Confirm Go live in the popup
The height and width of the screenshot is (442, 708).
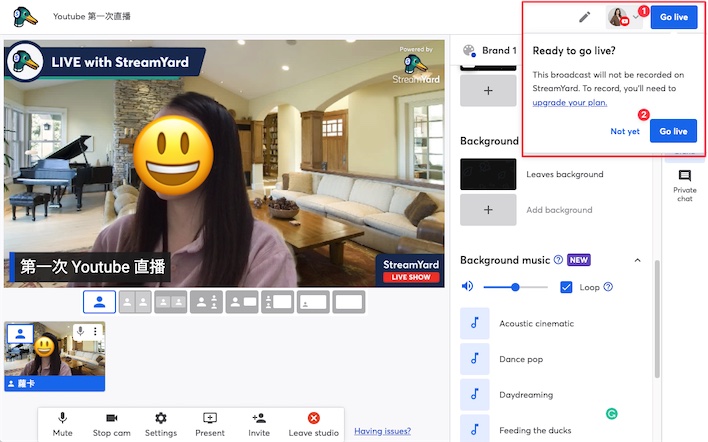(673, 131)
